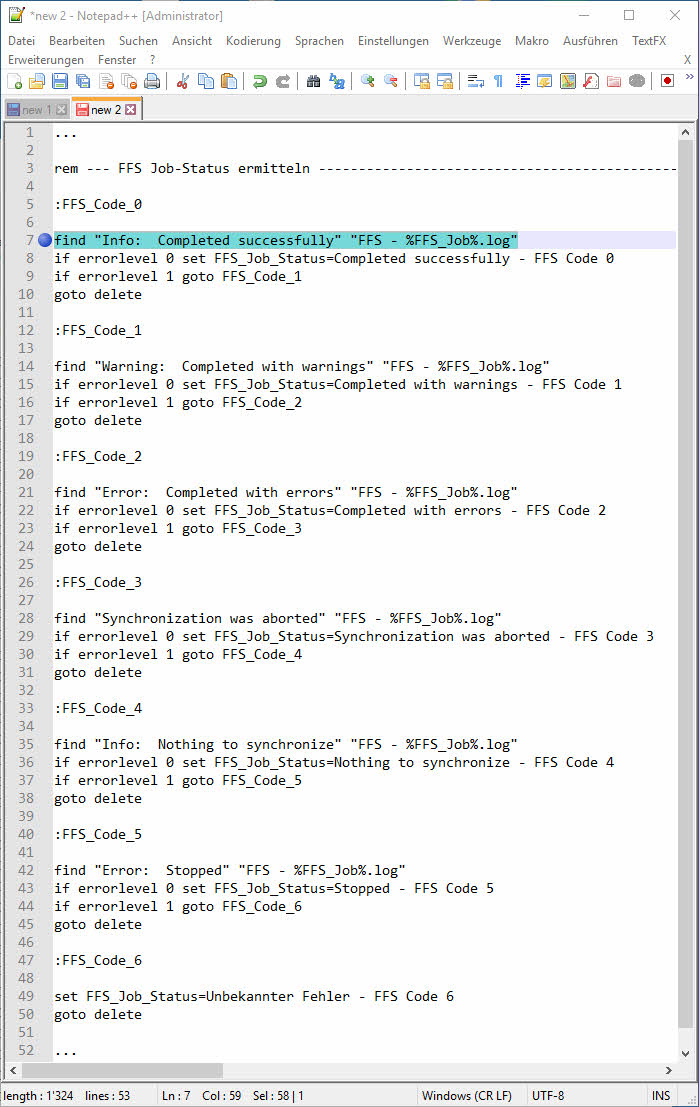Image resolution: width=699 pixels, height=1107 pixels.
Task: Start macro recording with red dot
Action: [667, 81]
